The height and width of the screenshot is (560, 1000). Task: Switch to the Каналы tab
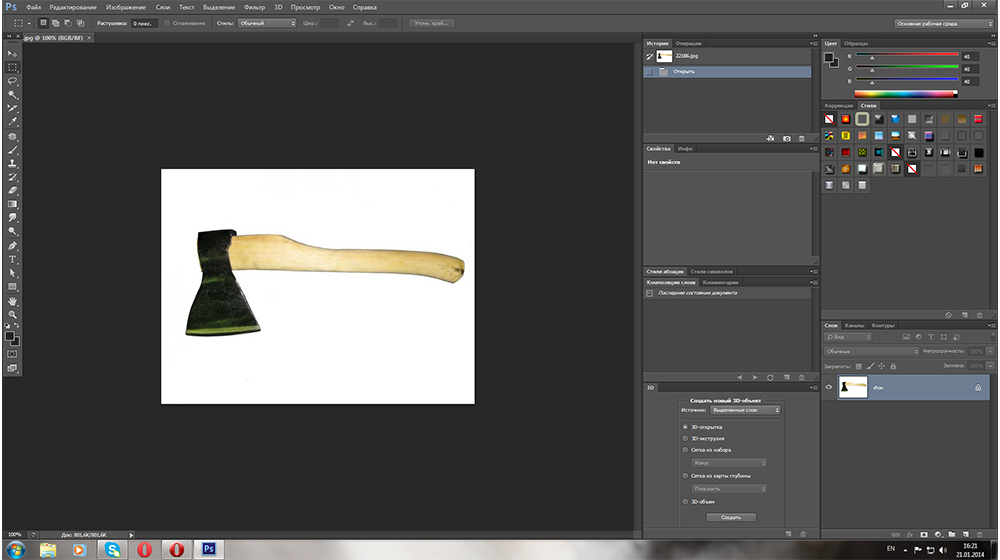(855, 325)
